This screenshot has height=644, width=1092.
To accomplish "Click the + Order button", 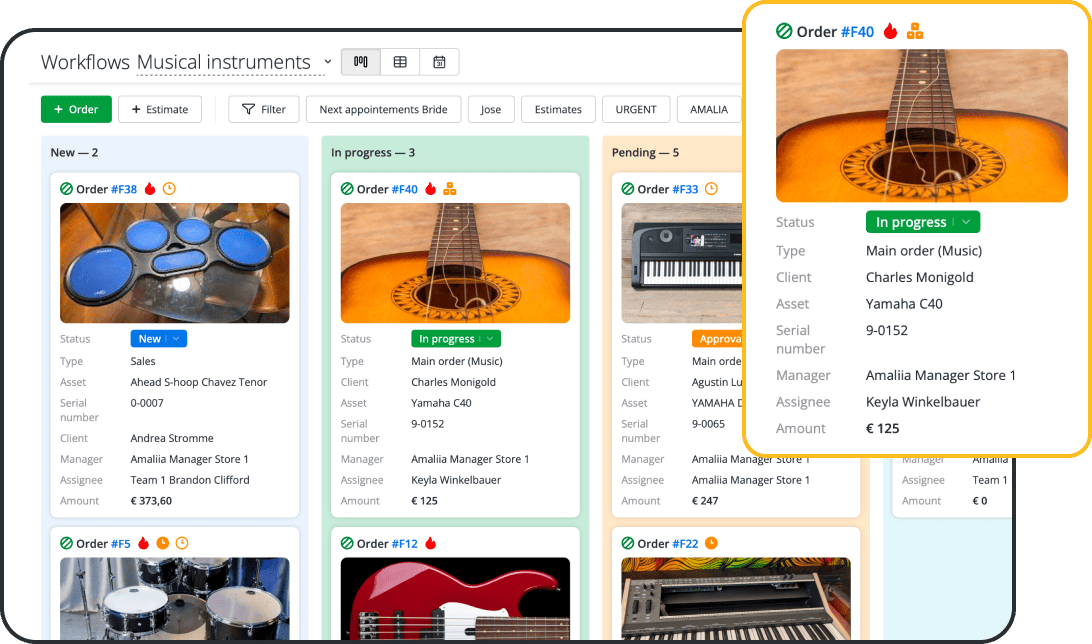I will click(x=76, y=109).
